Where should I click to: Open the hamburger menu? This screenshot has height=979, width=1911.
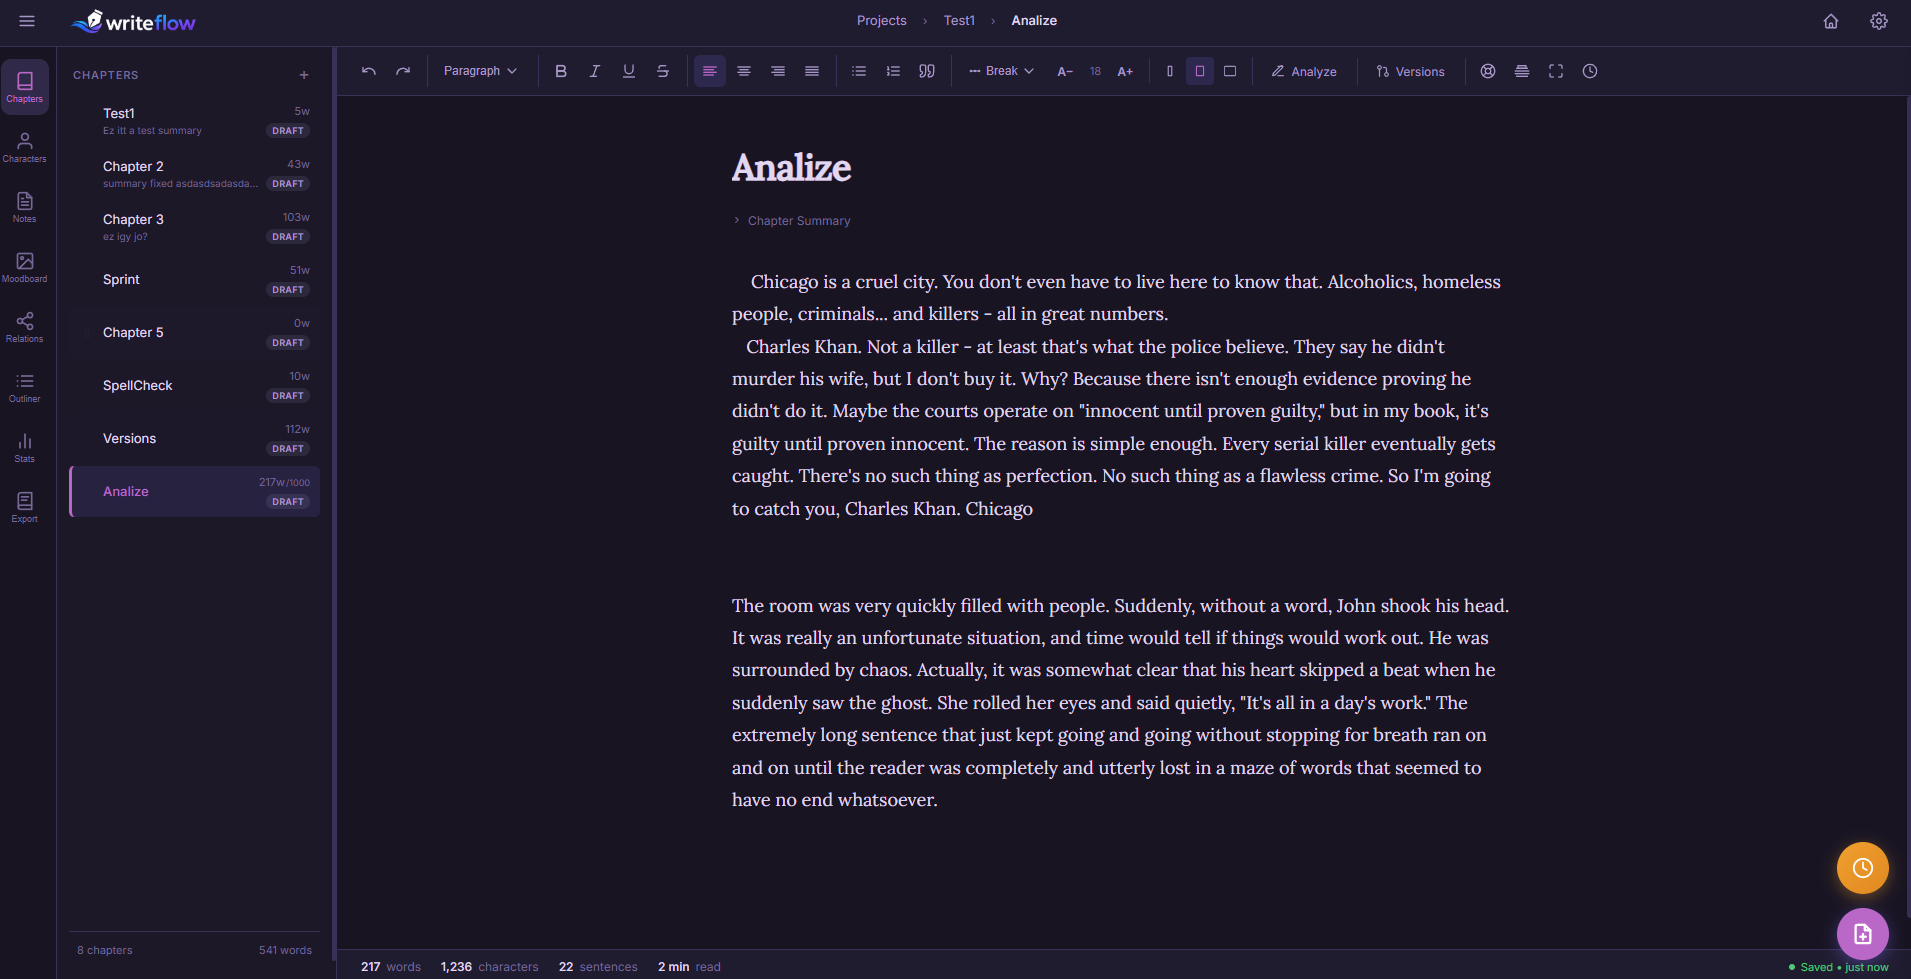pyautogui.click(x=27, y=21)
